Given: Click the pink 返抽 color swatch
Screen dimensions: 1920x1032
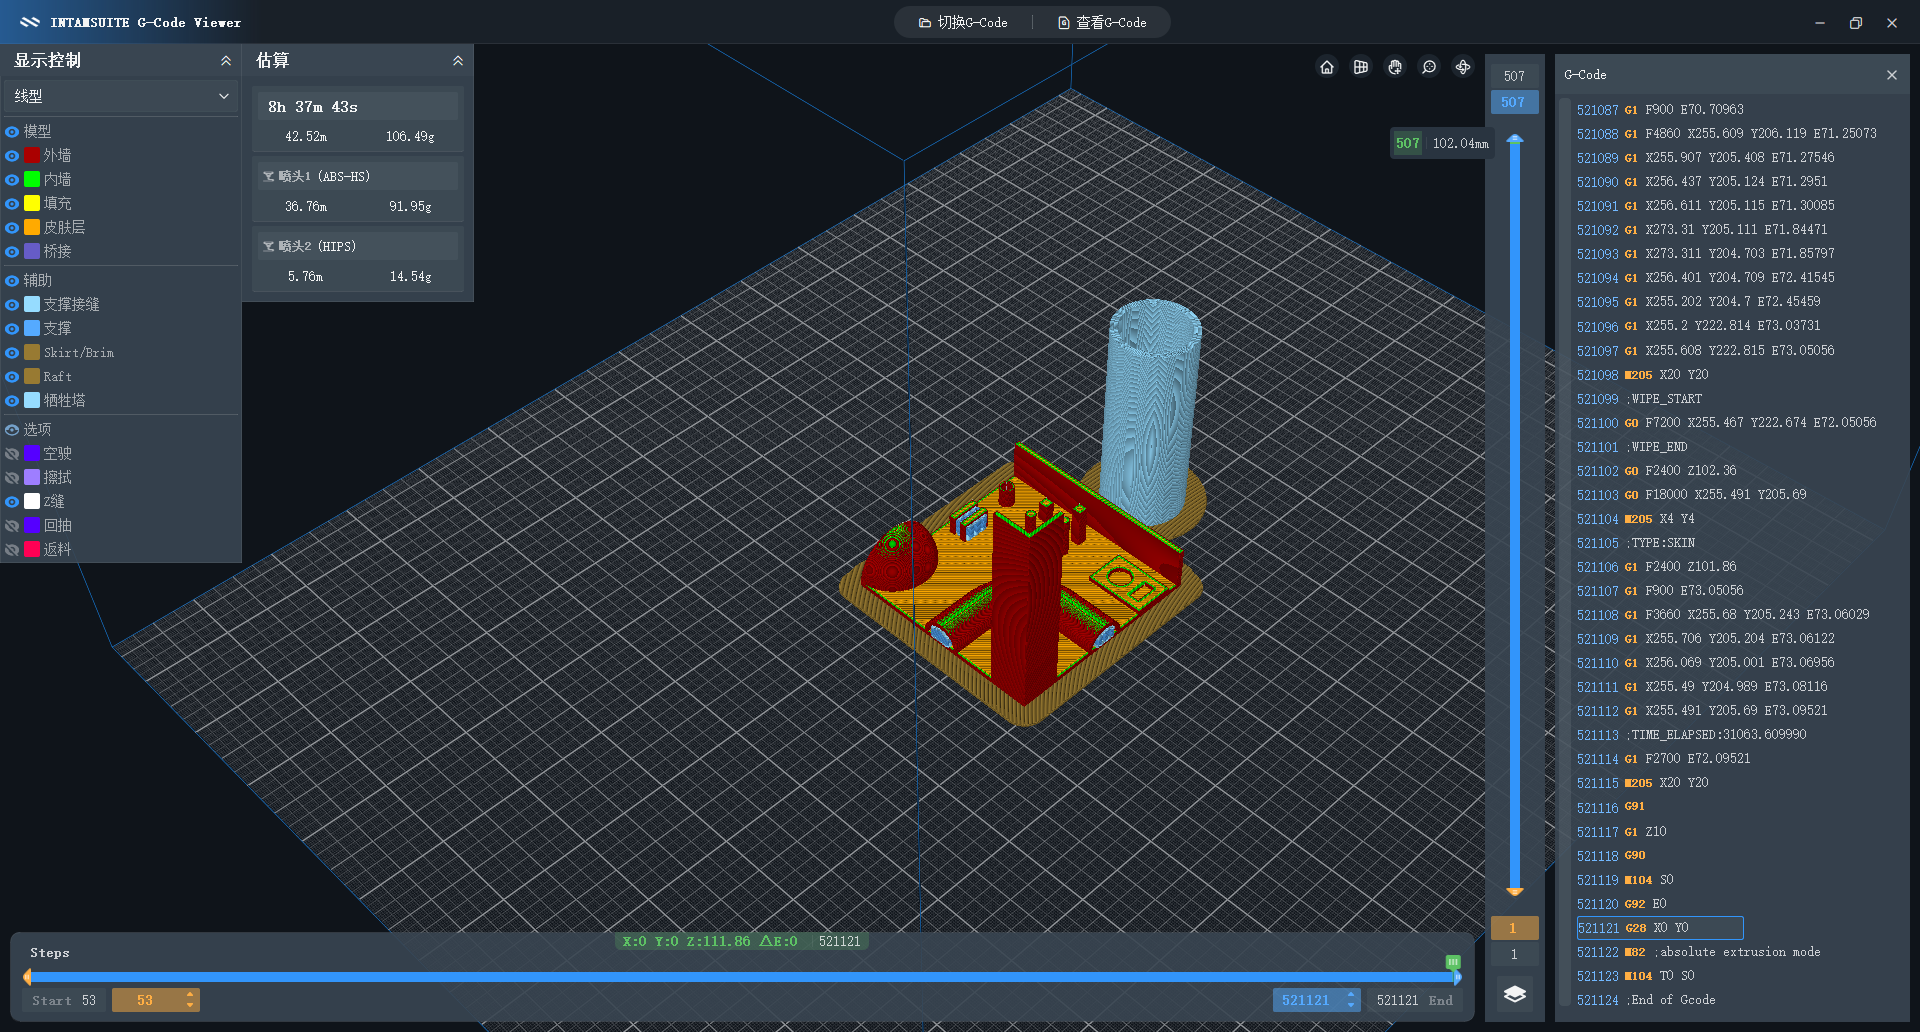Looking at the screenshot, I should click(32, 549).
